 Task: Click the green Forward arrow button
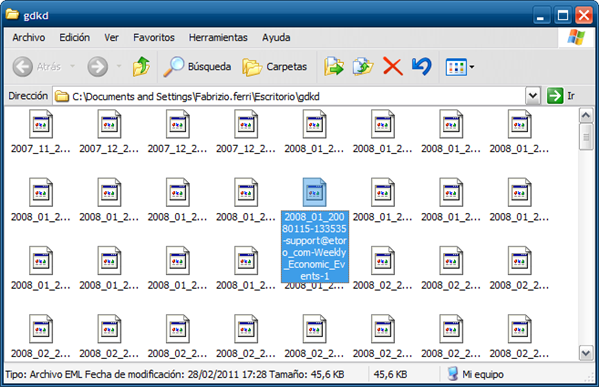(x=98, y=67)
